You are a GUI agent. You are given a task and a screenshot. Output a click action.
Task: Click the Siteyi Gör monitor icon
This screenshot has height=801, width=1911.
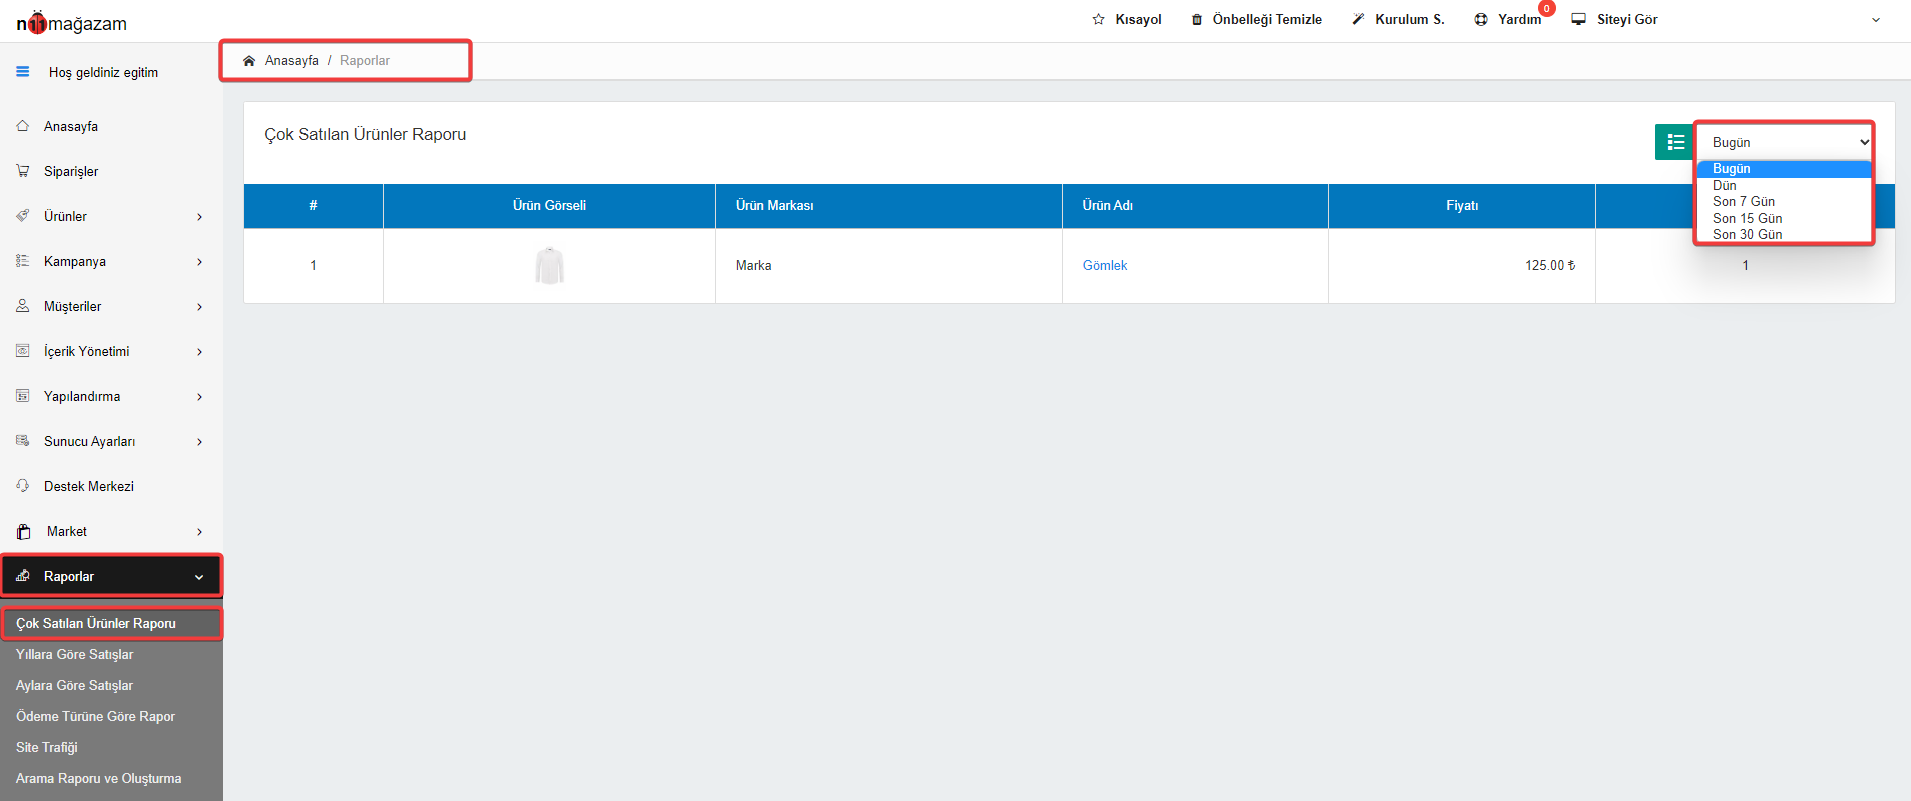1579,19
